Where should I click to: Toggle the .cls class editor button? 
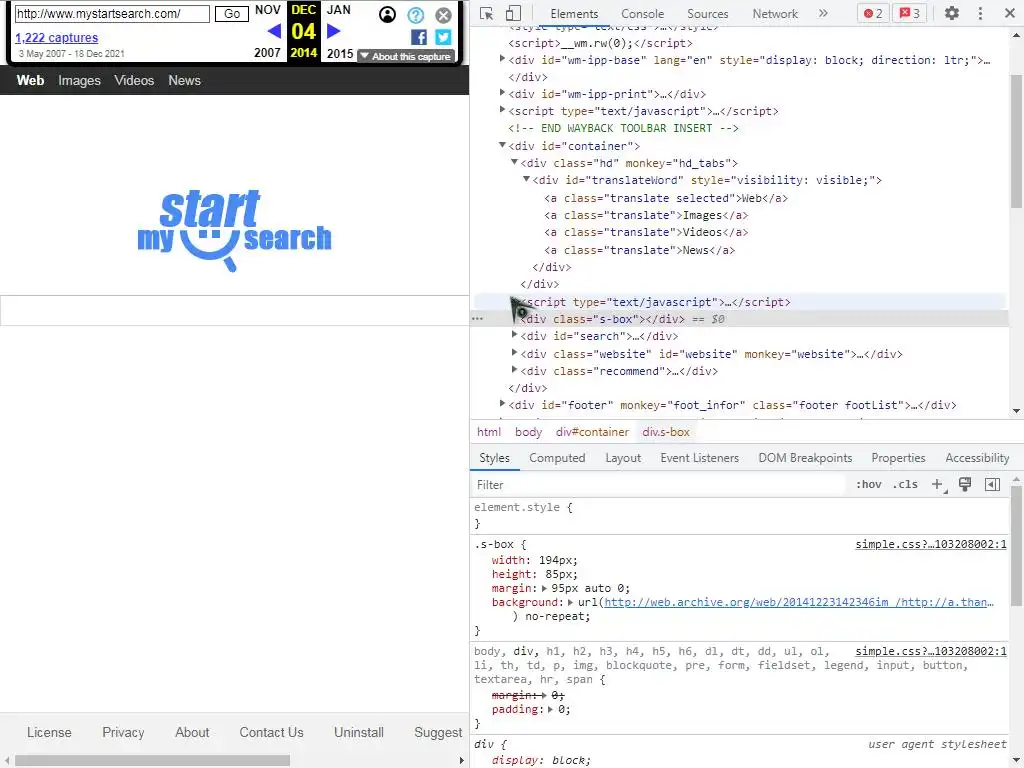[x=905, y=485]
